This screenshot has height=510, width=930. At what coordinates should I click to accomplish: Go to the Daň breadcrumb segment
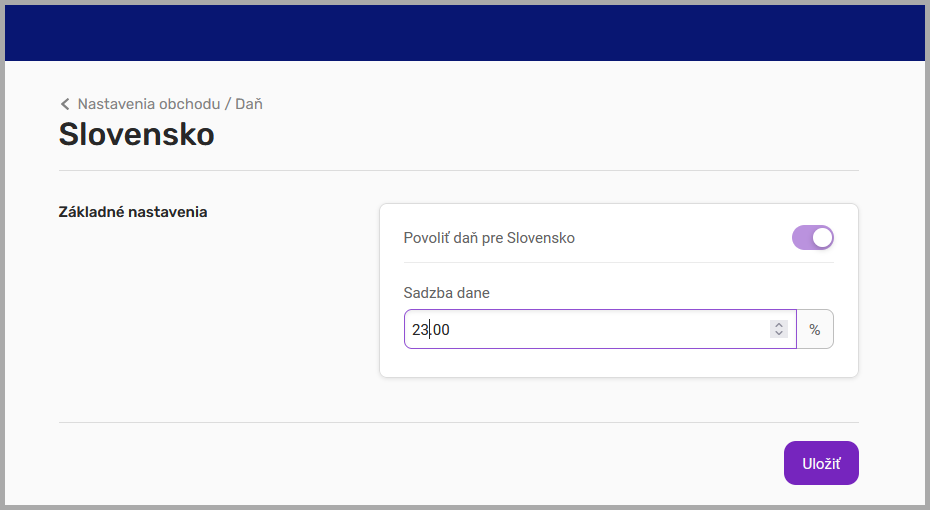tap(249, 104)
